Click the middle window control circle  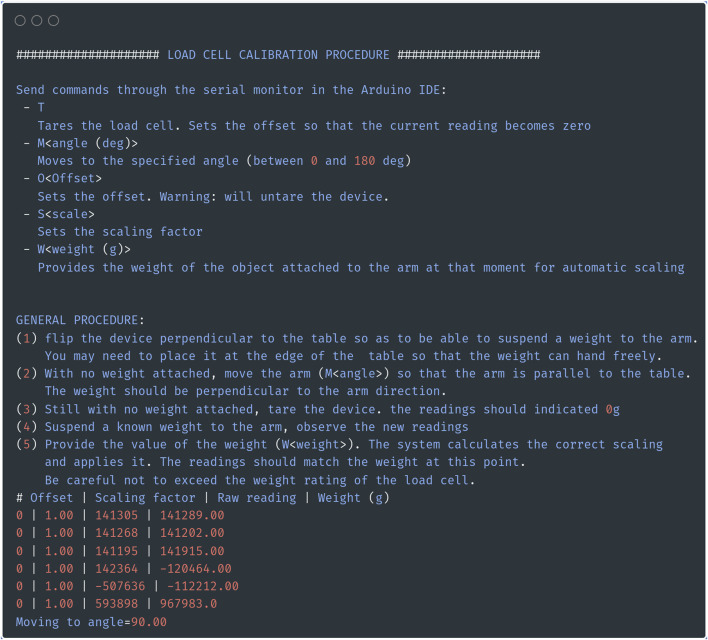click(x=37, y=21)
